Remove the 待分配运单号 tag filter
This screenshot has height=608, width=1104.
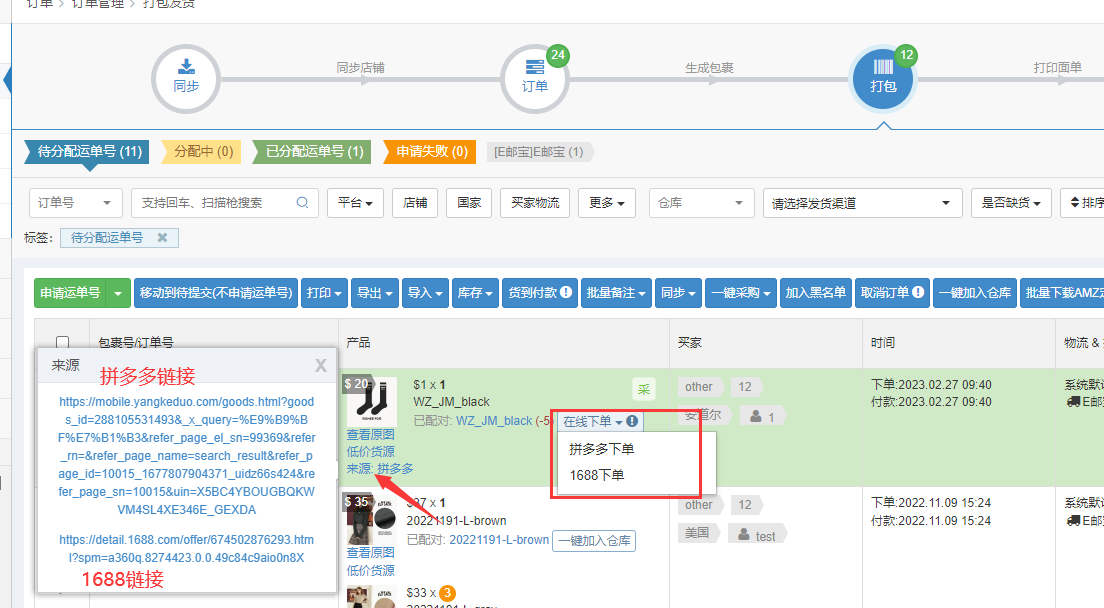click(x=162, y=237)
